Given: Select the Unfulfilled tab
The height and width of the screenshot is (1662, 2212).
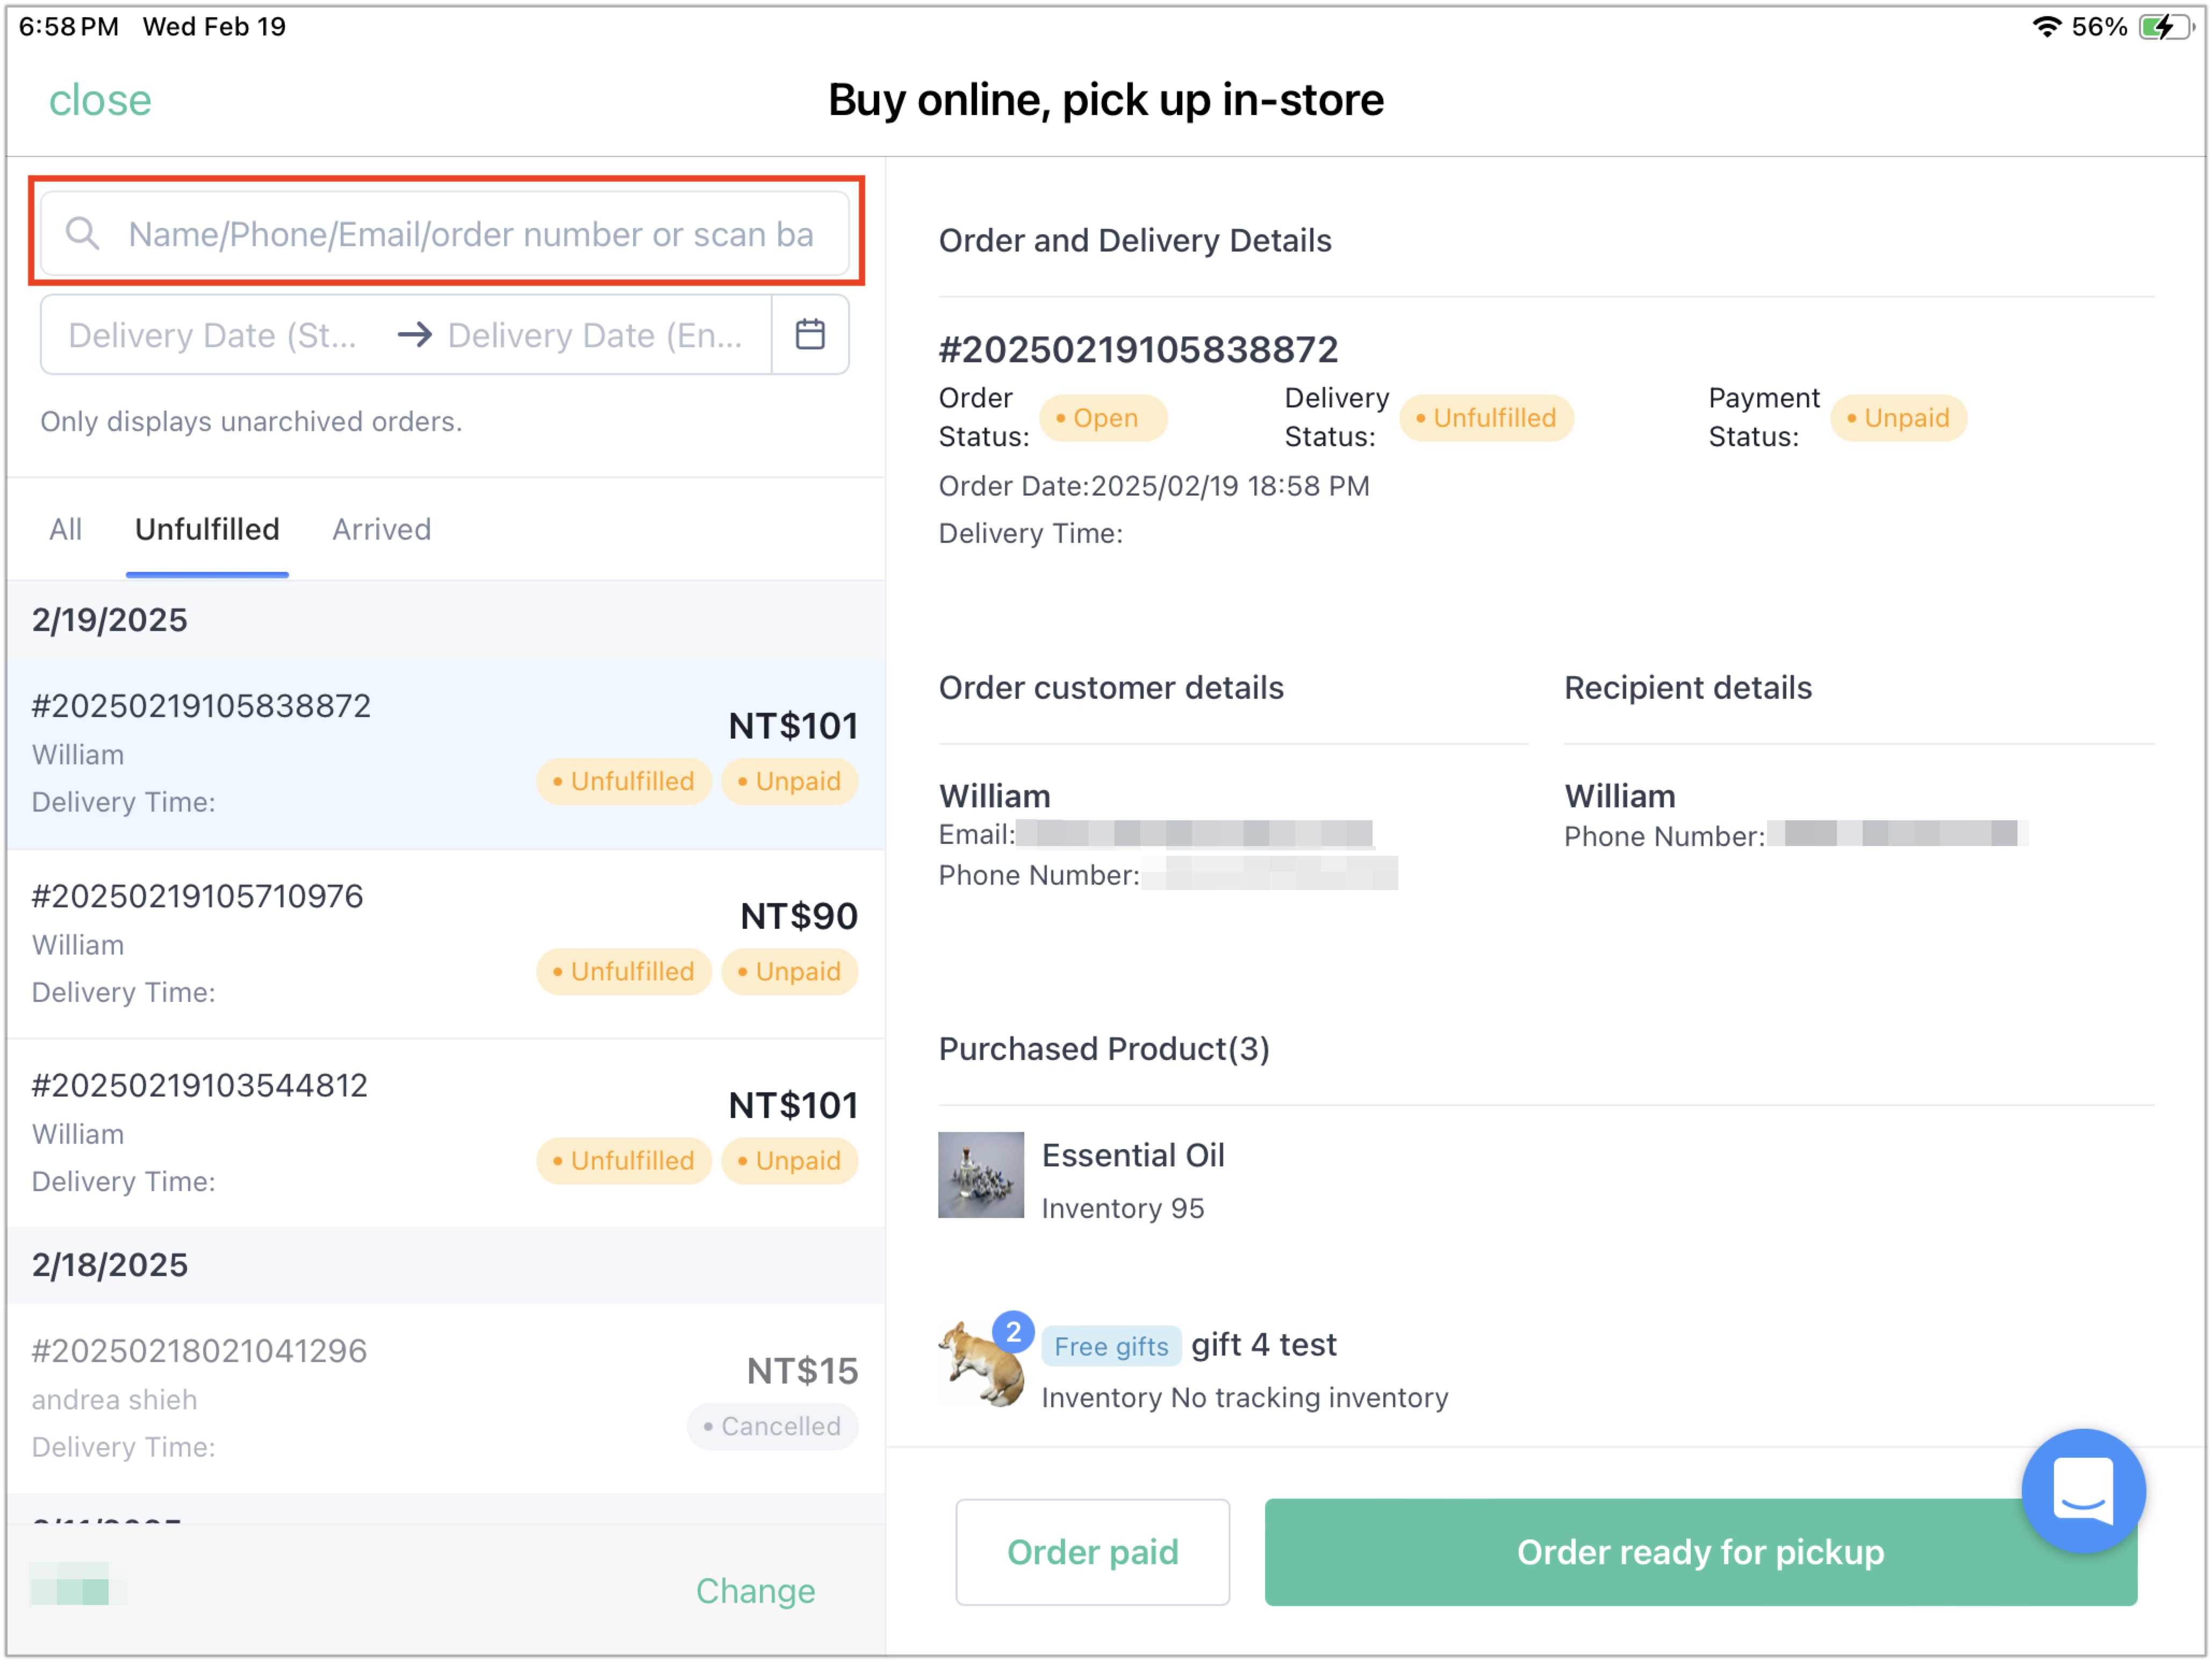Looking at the screenshot, I should point(207,529).
